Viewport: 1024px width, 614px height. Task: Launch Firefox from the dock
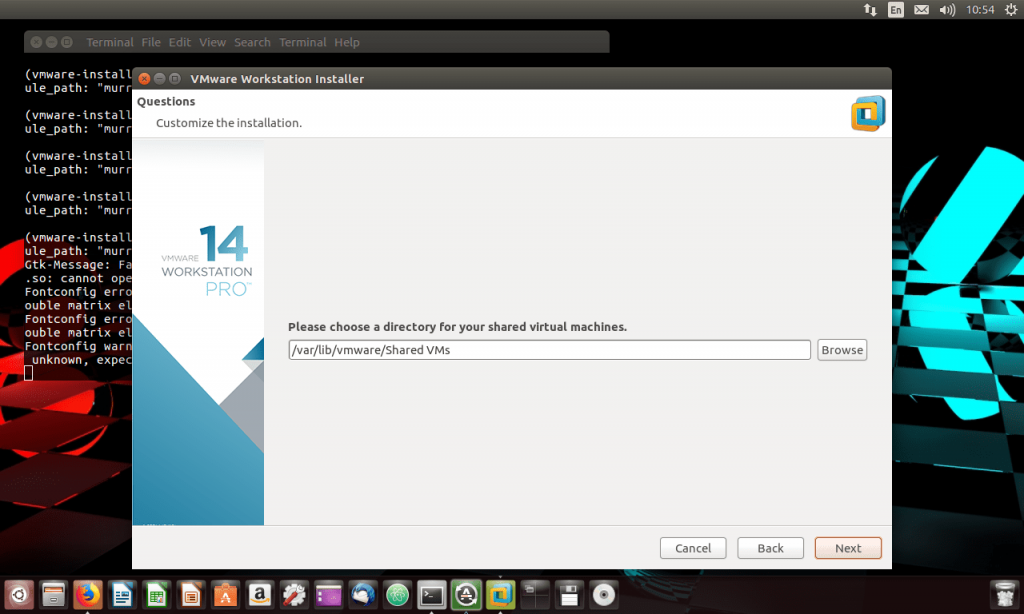coord(88,595)
